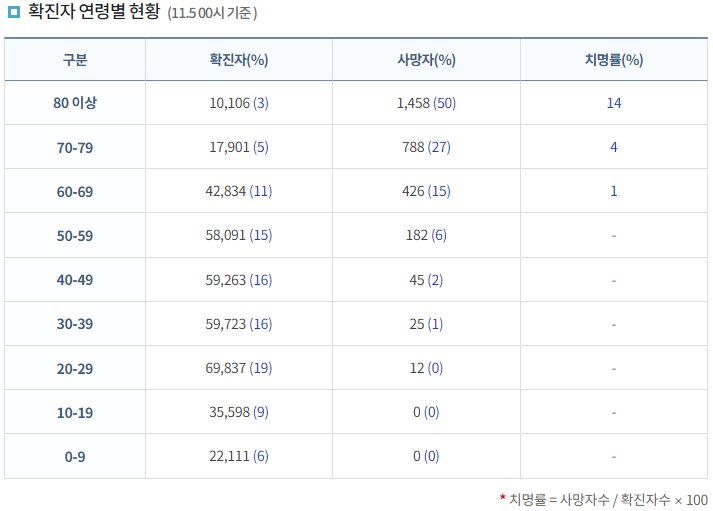
Task: Click the confirmed cases value 42,834 (11)
Action: 239,191
